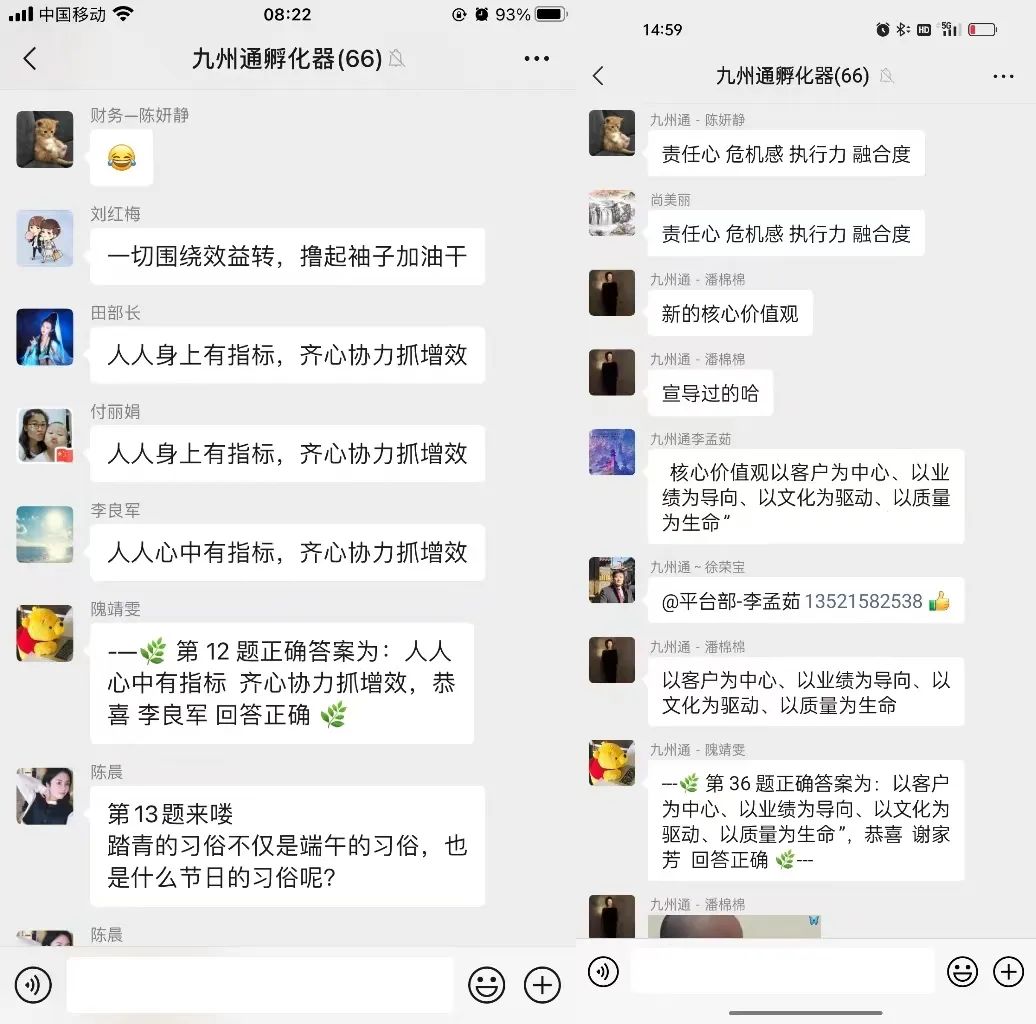Image resolution: width=1036 pixels, height=1024 pixels.
Task: Tap the plus attachment icon in right chat
Action: [1008, 972]
